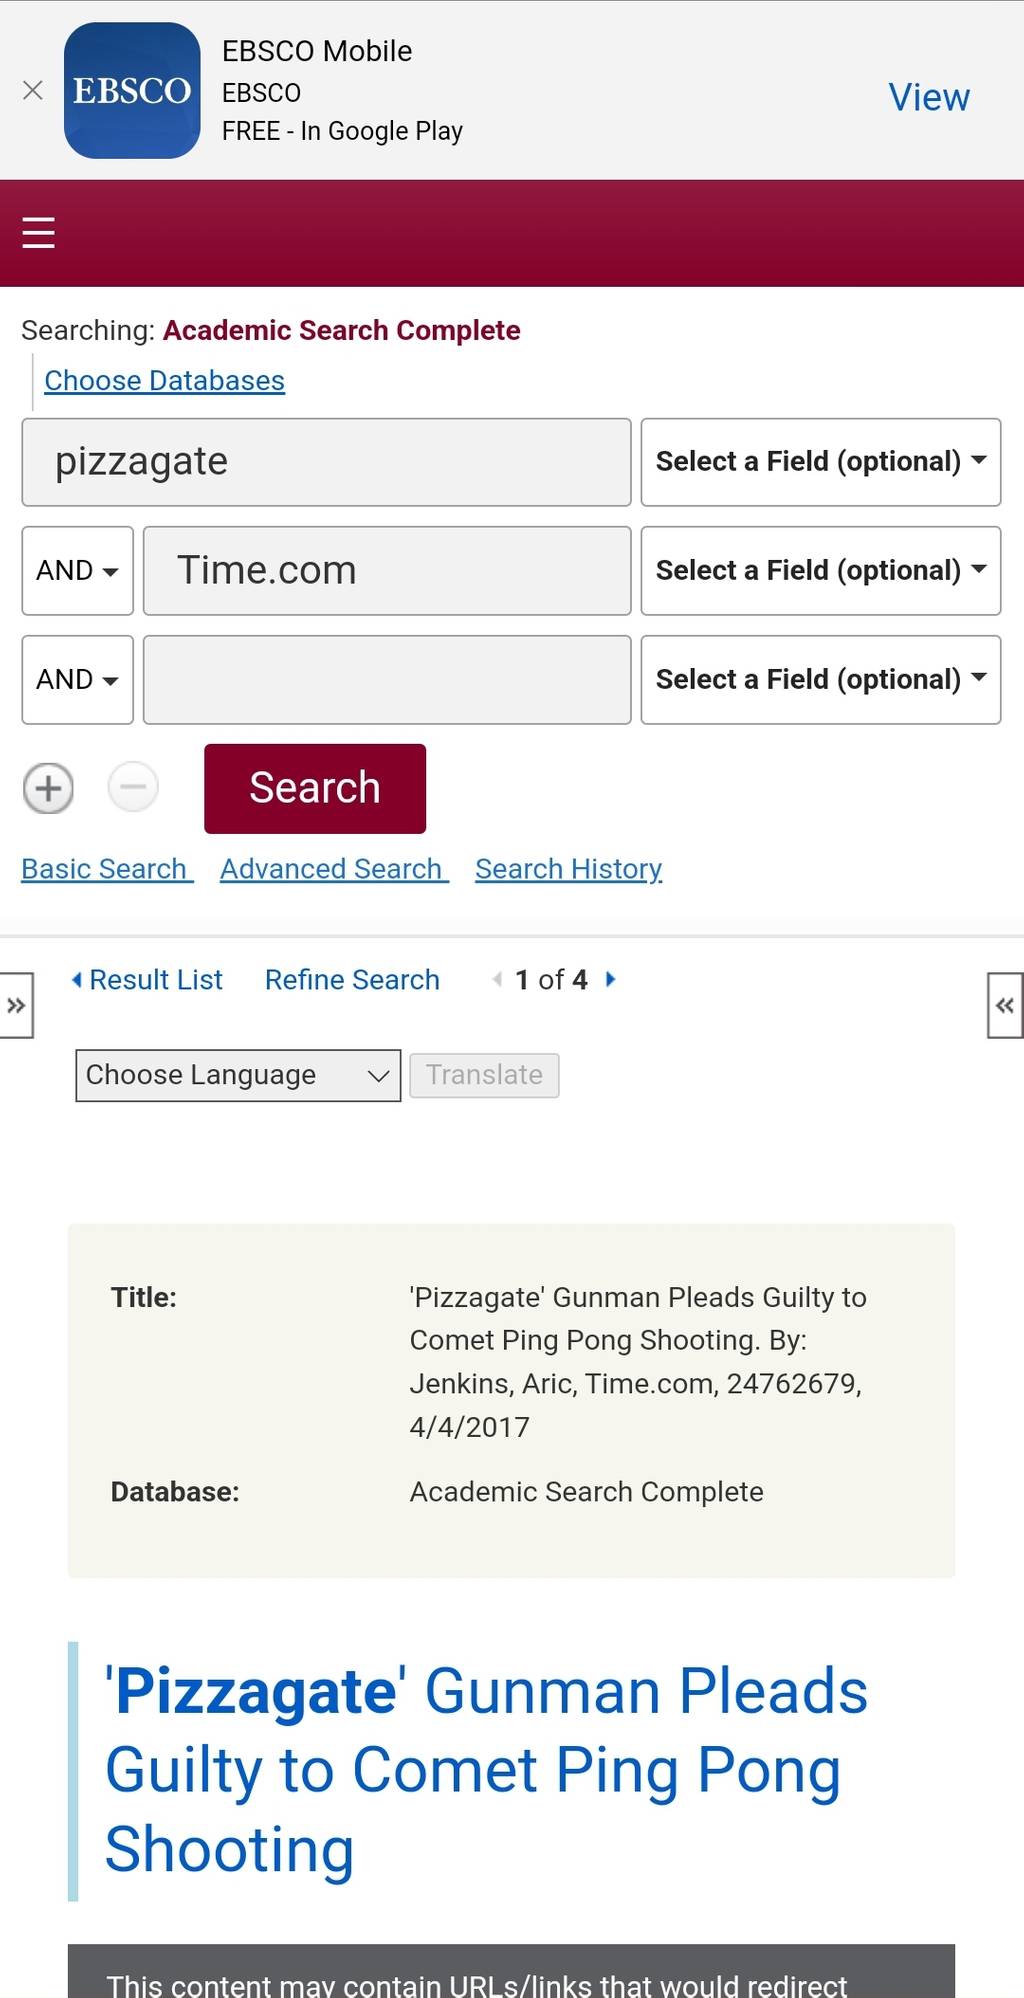
Task: Go to next result arrow
Action: [x=610, y=979]
